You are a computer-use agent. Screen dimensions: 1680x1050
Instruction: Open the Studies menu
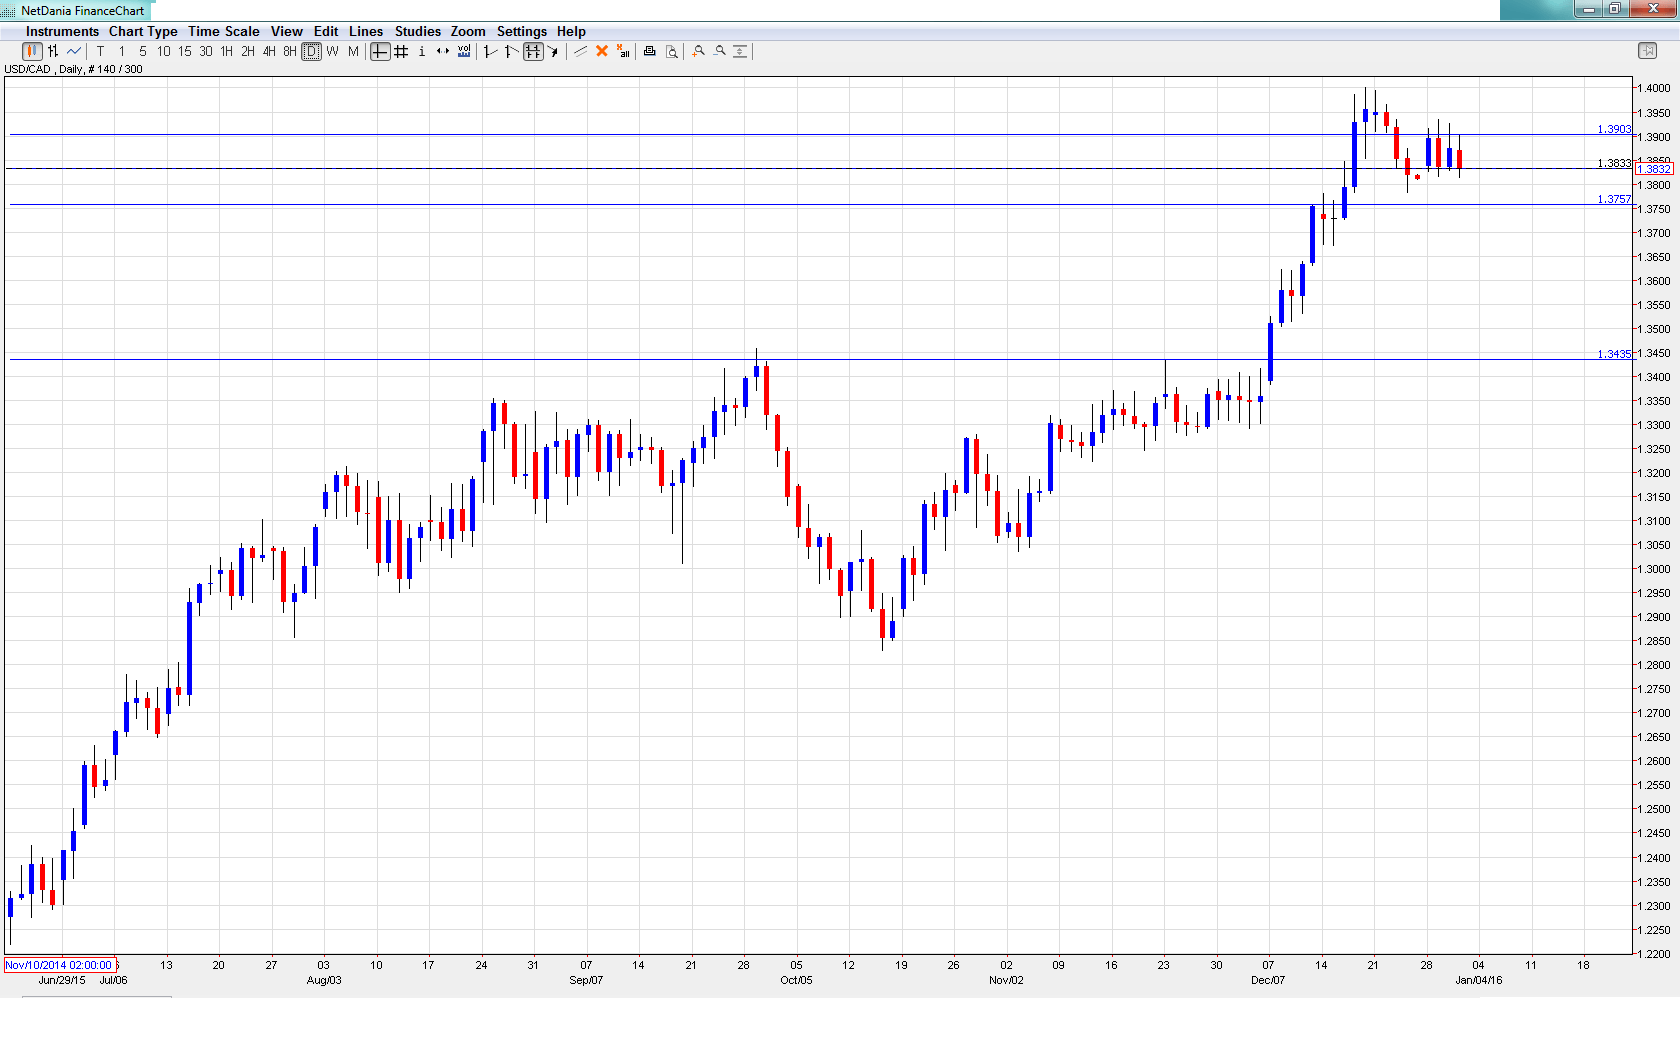418,31
